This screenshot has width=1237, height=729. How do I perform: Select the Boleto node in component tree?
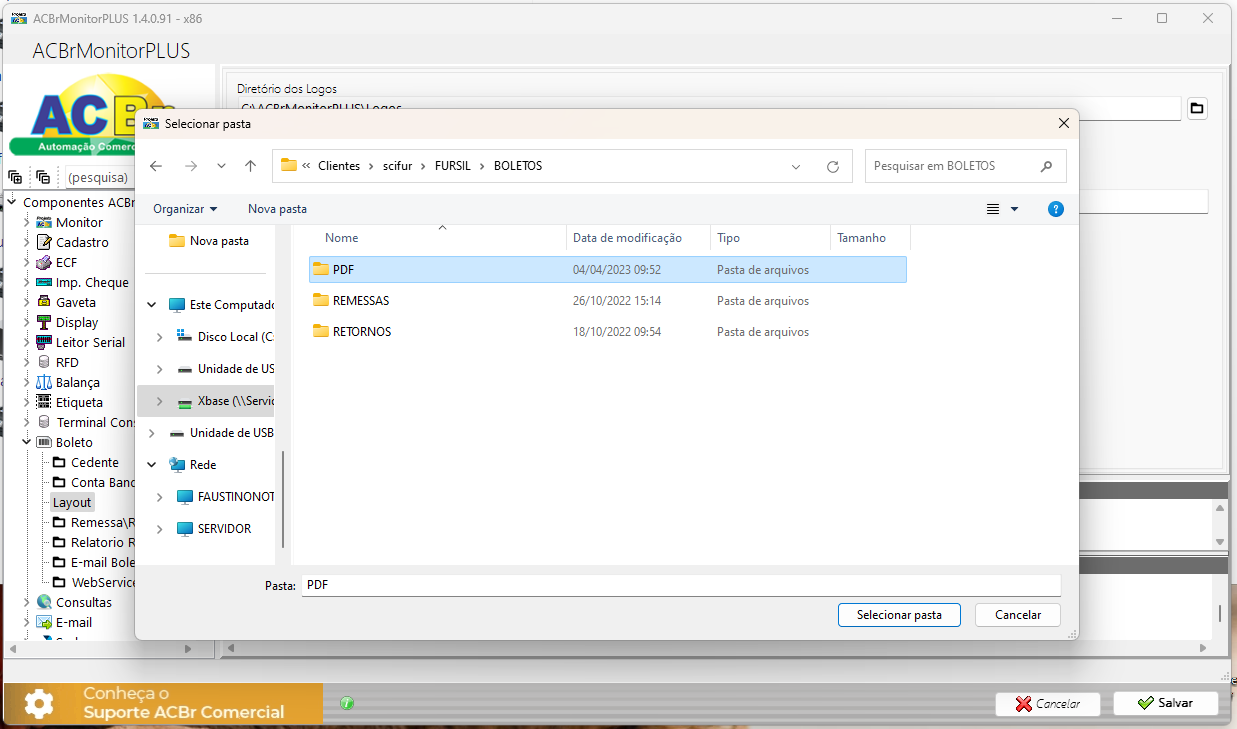(x=74, y=442)
